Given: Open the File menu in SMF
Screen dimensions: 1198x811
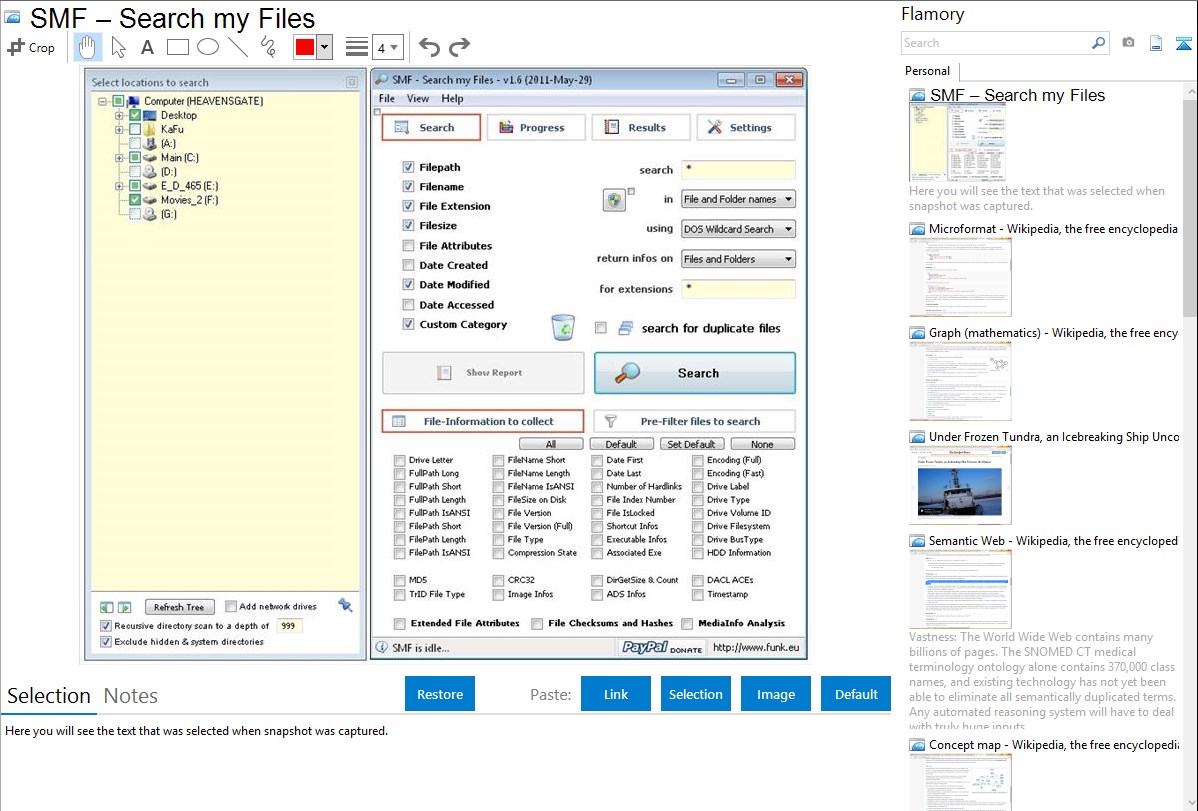Looking at the screenshot, I should (387, 99).
